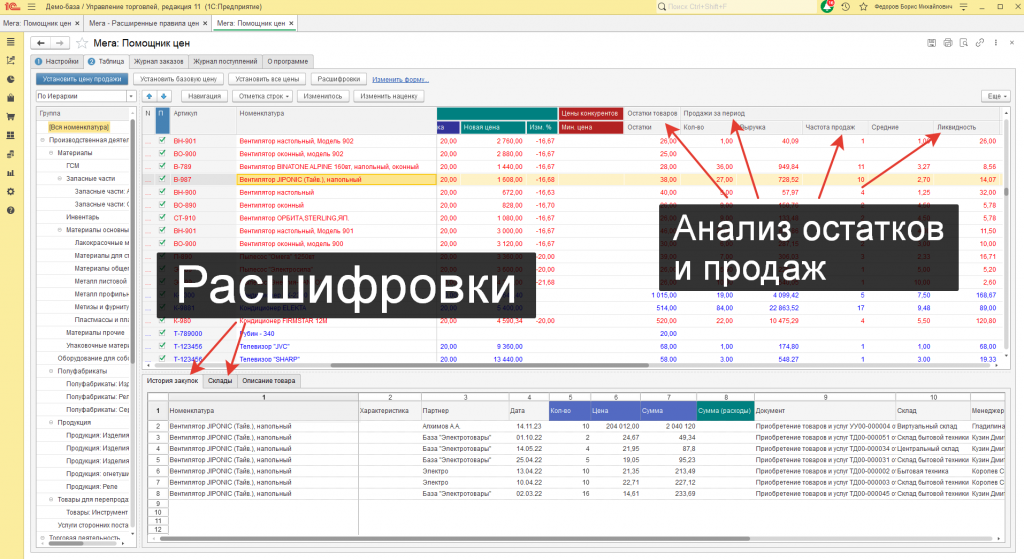1024x559 pixels.
Task: Collapse the Материалы tree node
Action: pos(52,153)
